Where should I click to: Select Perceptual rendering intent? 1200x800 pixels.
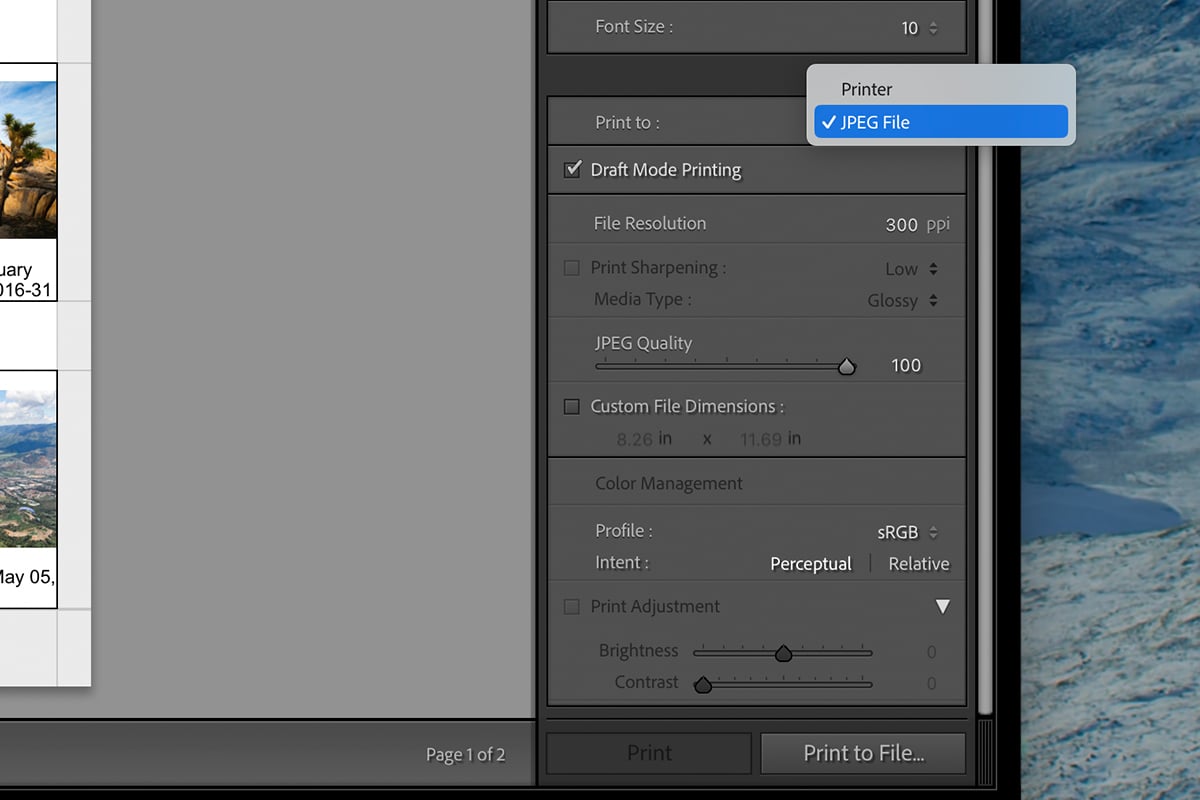point(810,563)
